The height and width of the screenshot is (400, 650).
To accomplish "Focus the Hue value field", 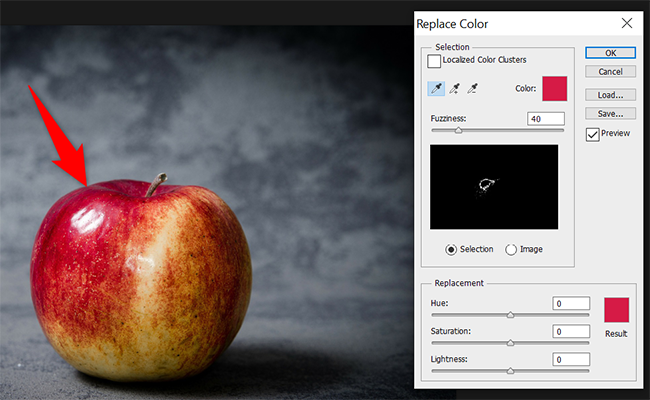I will point(571,303).
